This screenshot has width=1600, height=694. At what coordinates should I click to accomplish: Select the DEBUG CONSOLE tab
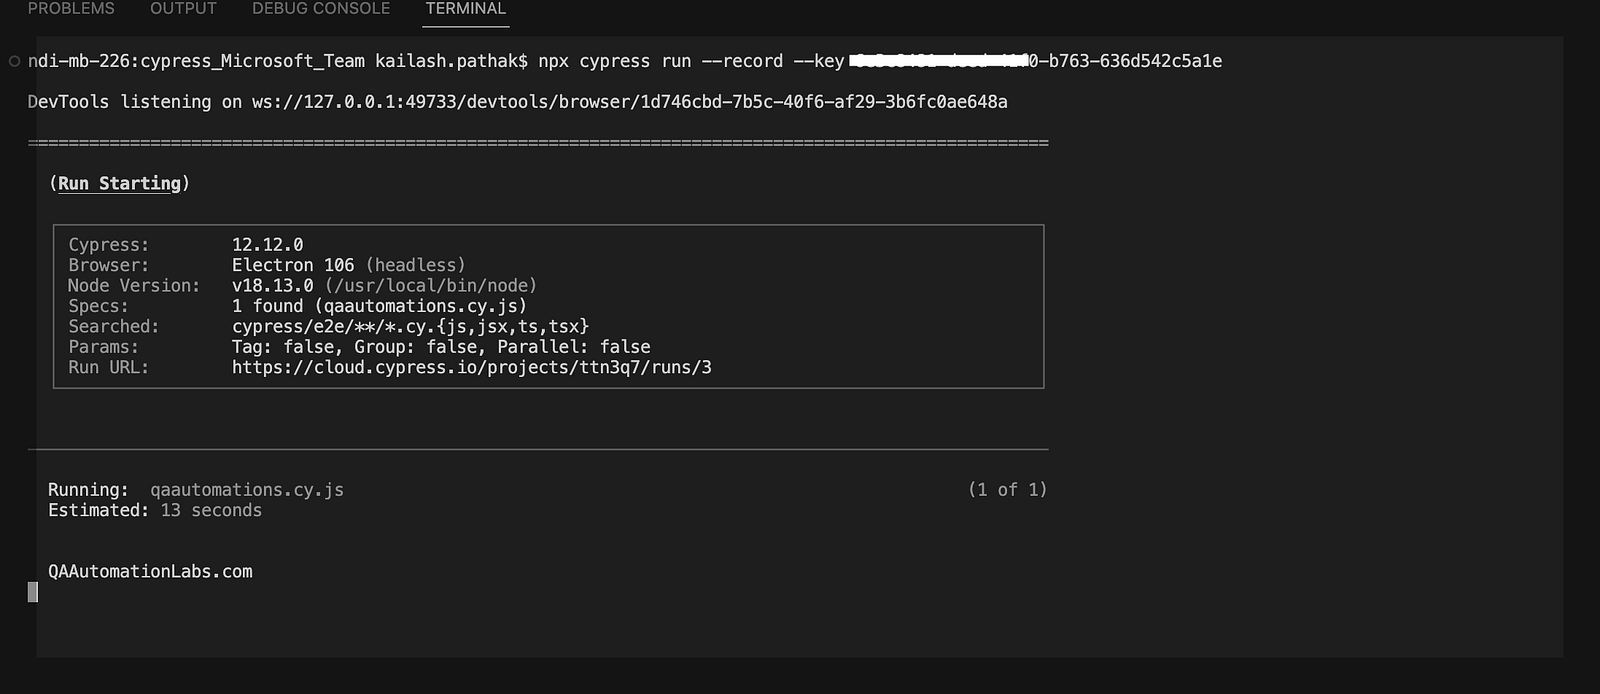pyautogui.click(x=321, y=8)
